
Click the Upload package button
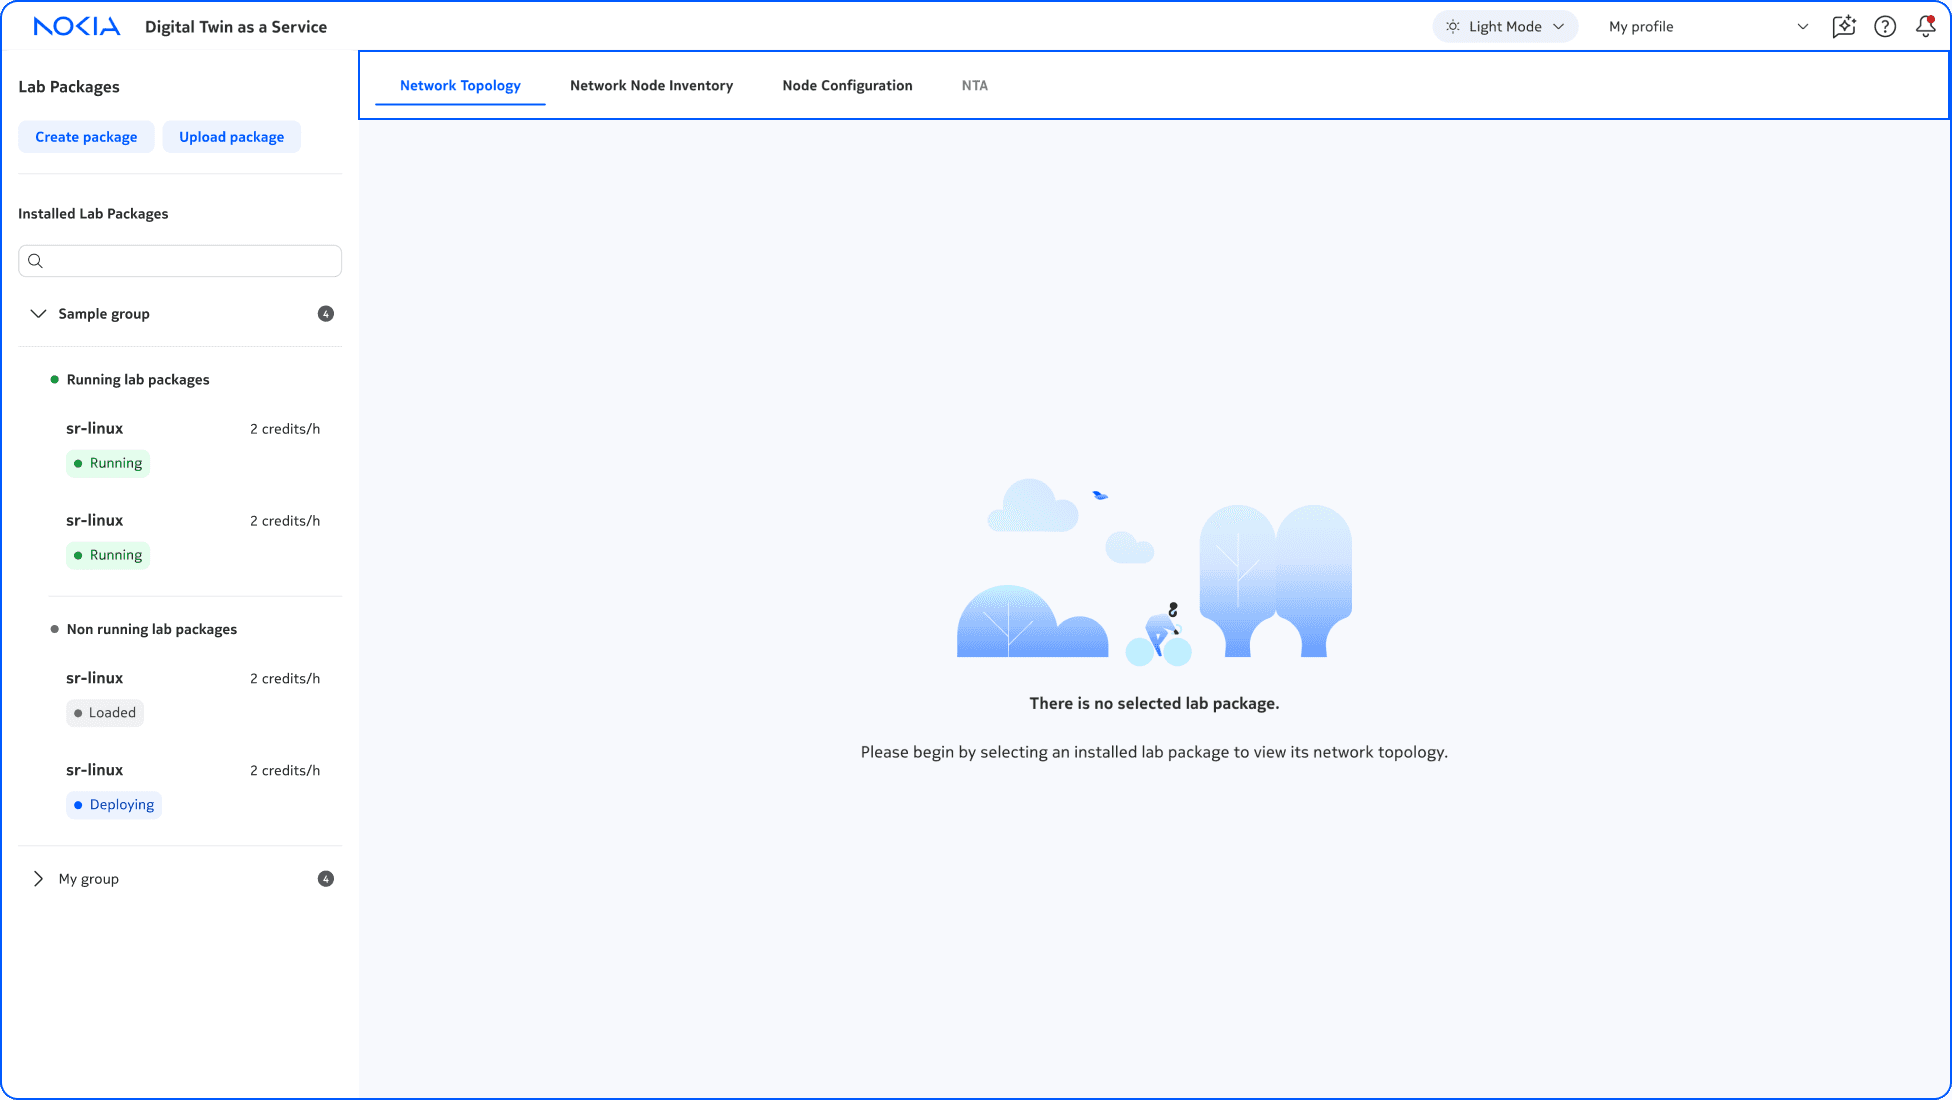(x=231, y=137)
